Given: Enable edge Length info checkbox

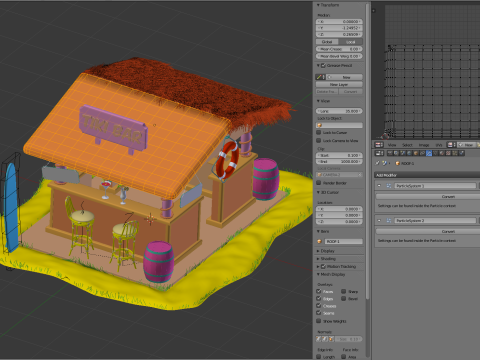Looking at the screenshot, I should (x=319, y=356).
